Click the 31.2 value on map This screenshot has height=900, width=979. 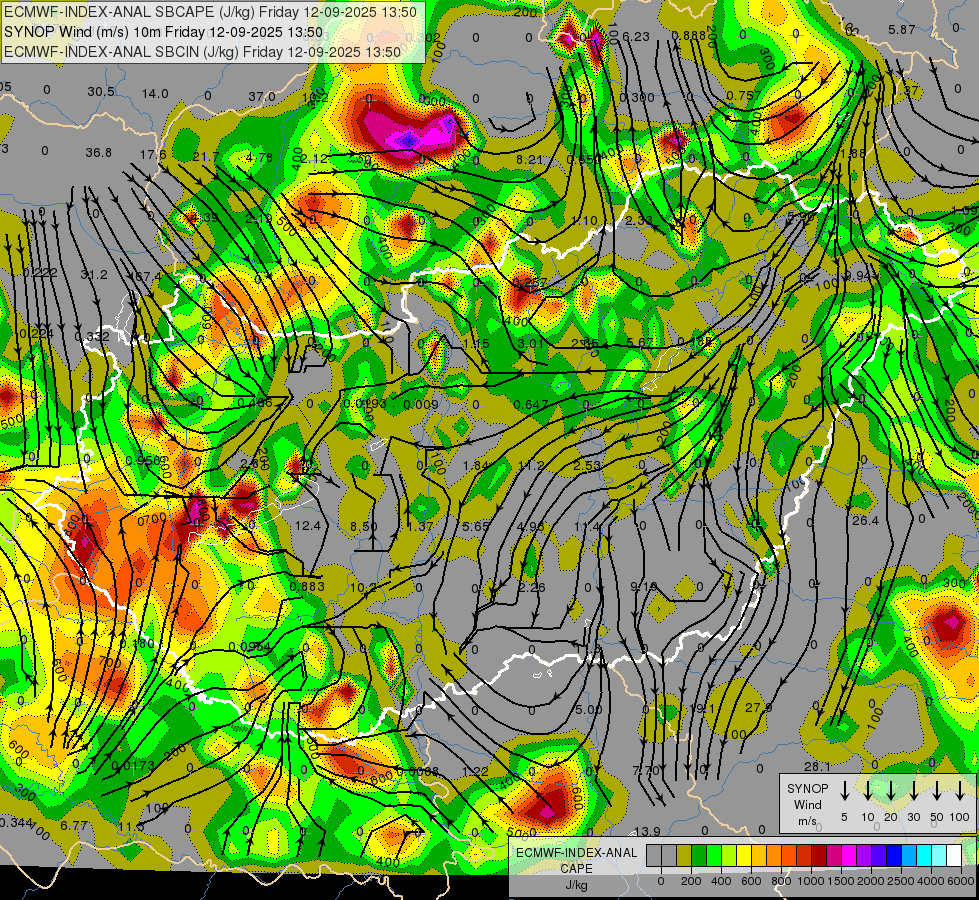point(94,274)
